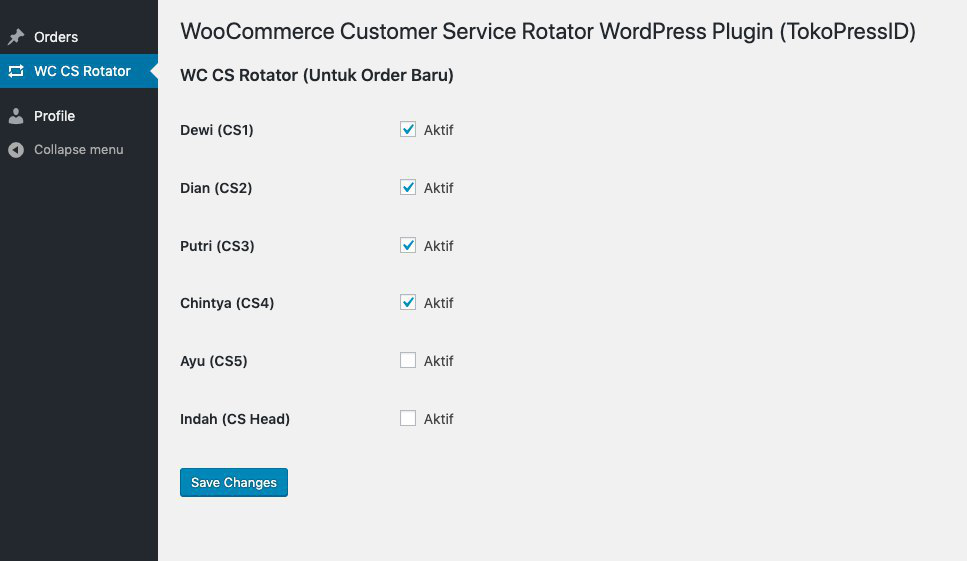The width and height of the screenshot is (967, 561).
Task: Click the Aktif label beside Indah (CS Head)
Action: pyautogui.click(x=438, y=419)
